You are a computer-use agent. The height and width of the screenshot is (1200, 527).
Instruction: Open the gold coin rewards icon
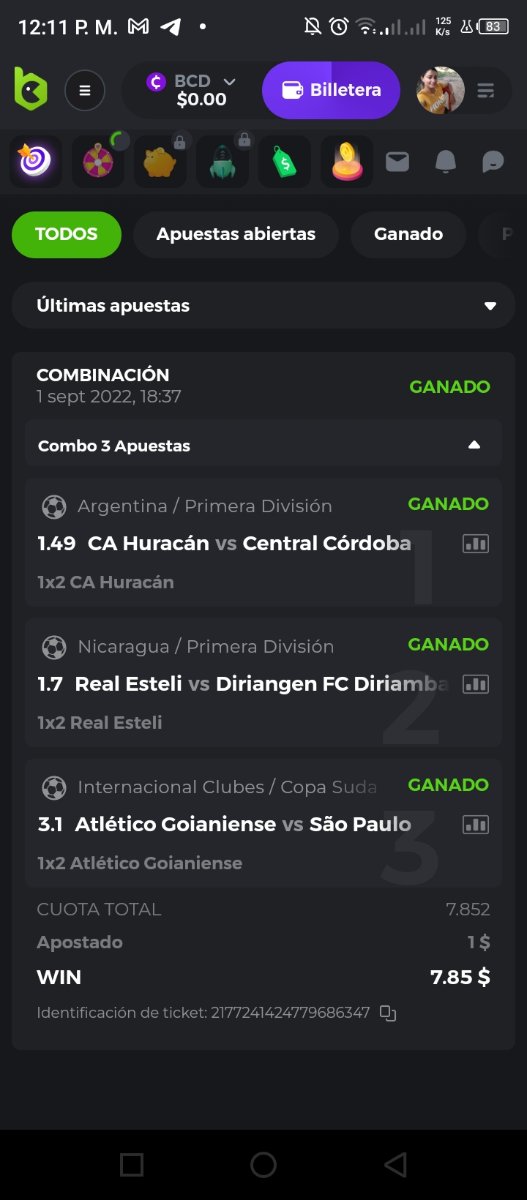tap(347, 161)
